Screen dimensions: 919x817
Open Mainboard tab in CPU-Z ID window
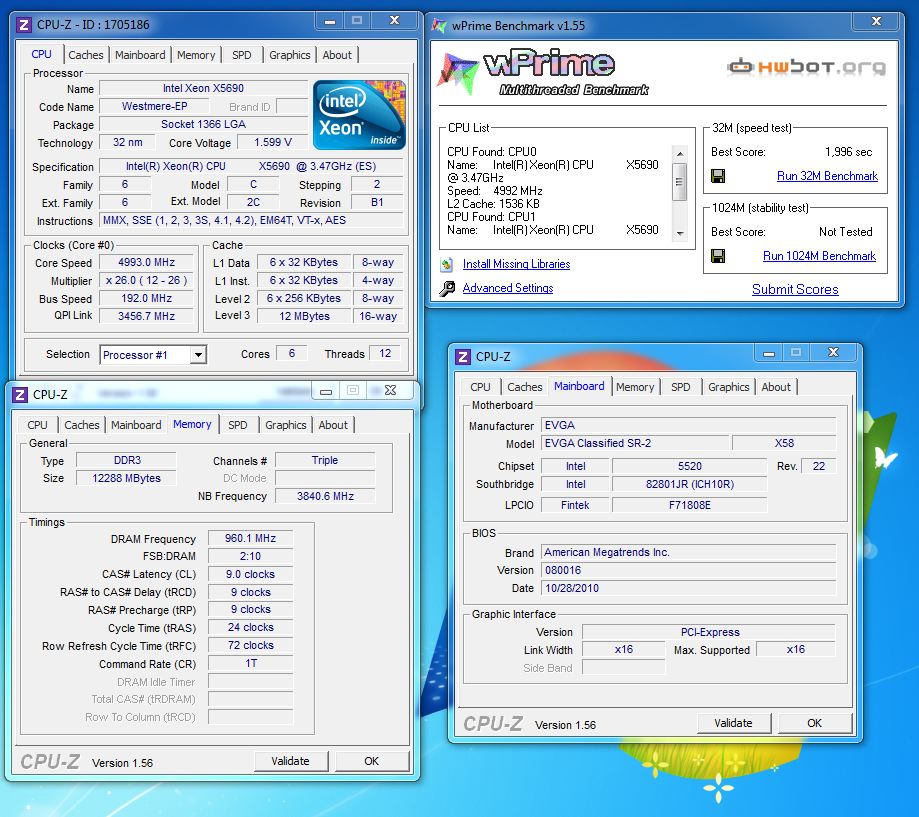pos(140,55)
